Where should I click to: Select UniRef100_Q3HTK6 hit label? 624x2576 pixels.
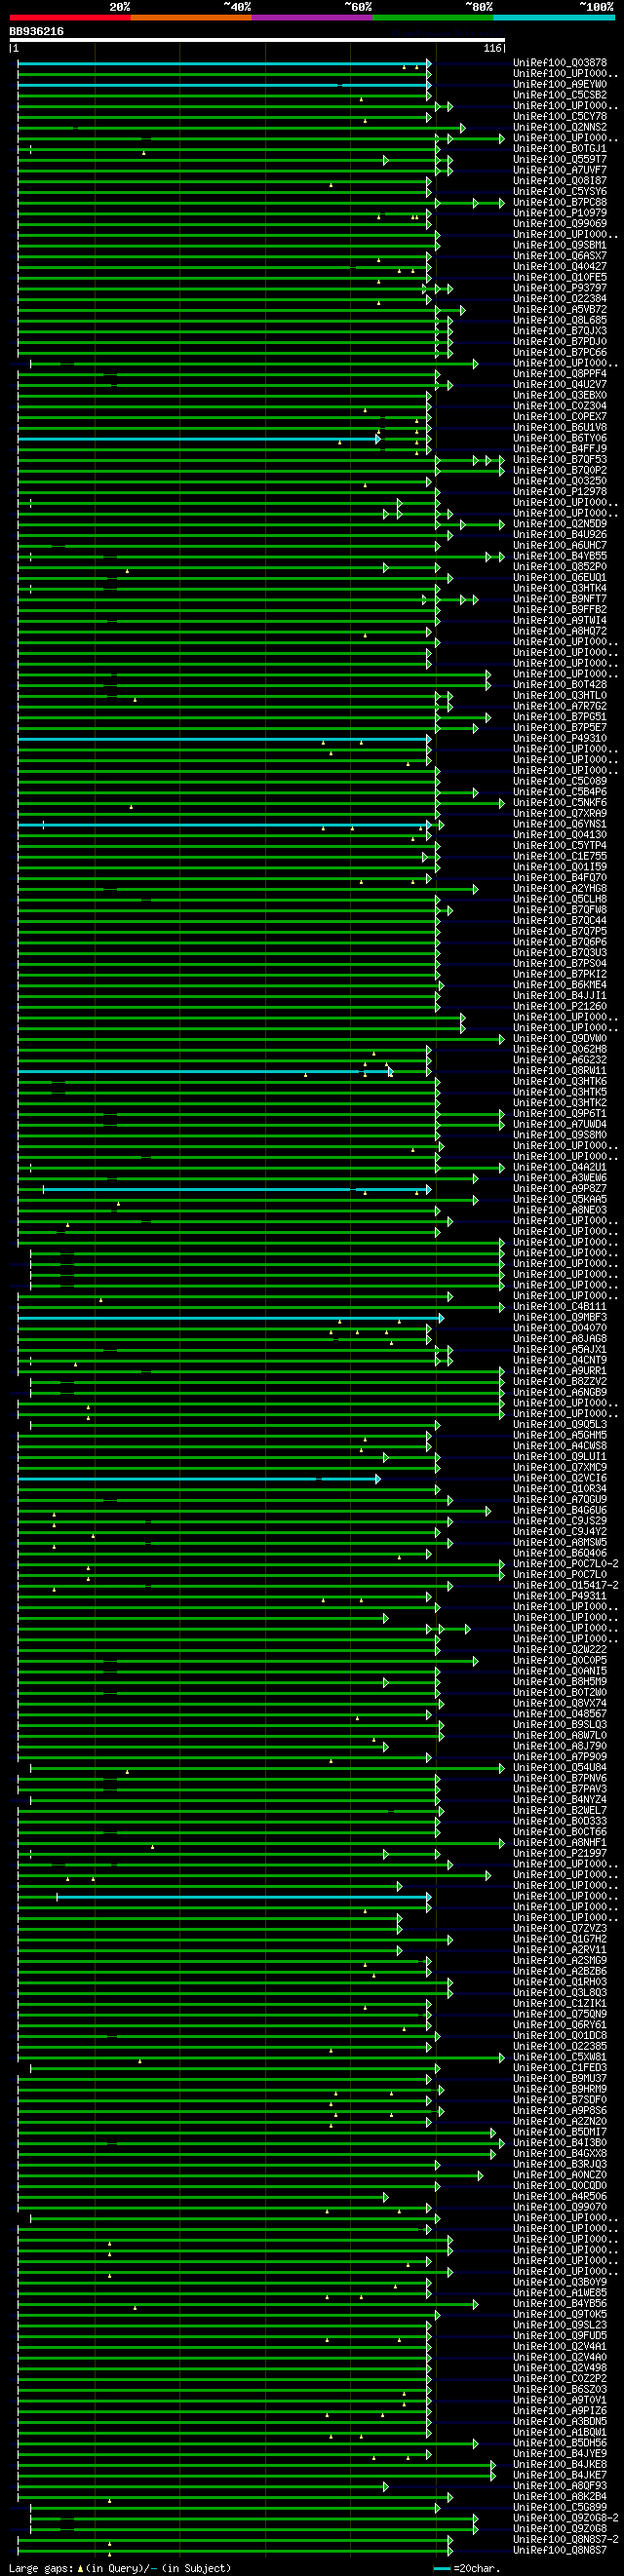tap(560, 1081)
